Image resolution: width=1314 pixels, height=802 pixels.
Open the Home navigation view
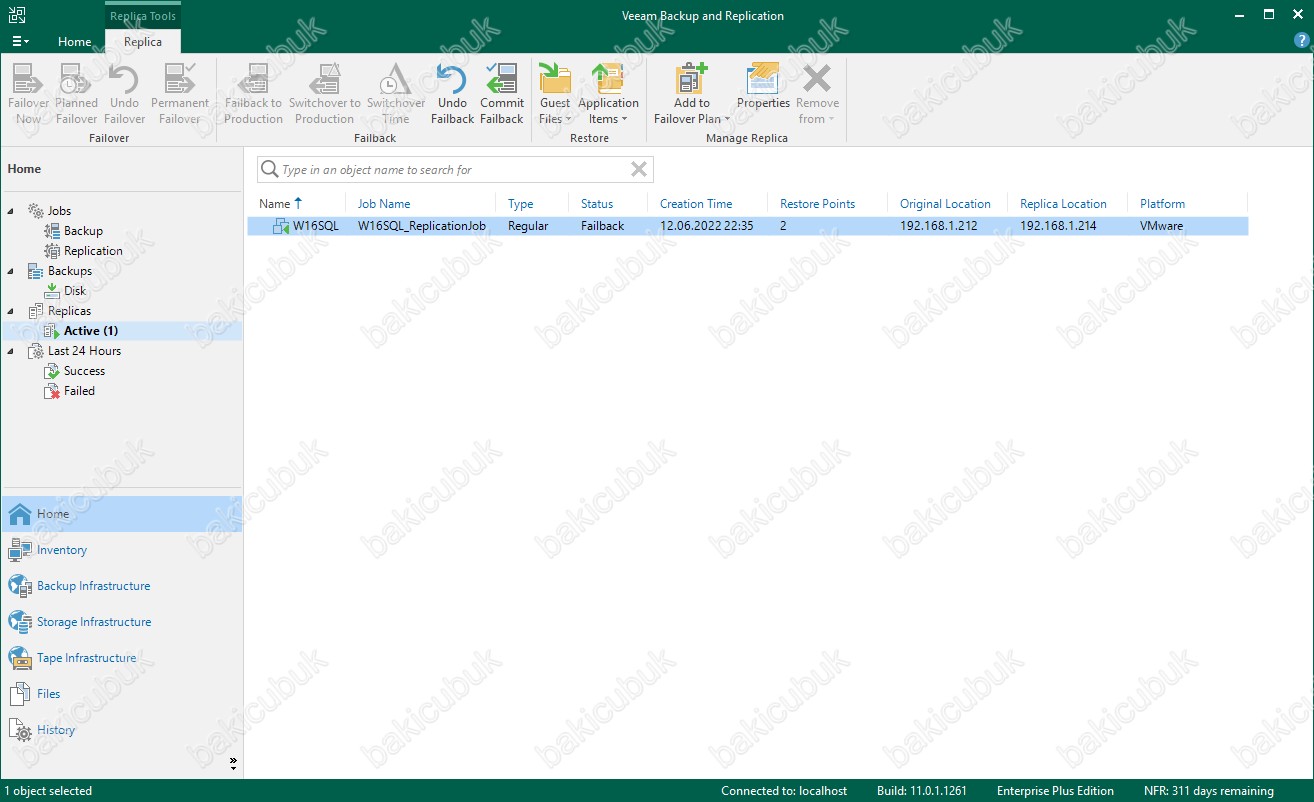tap(121, 514)
